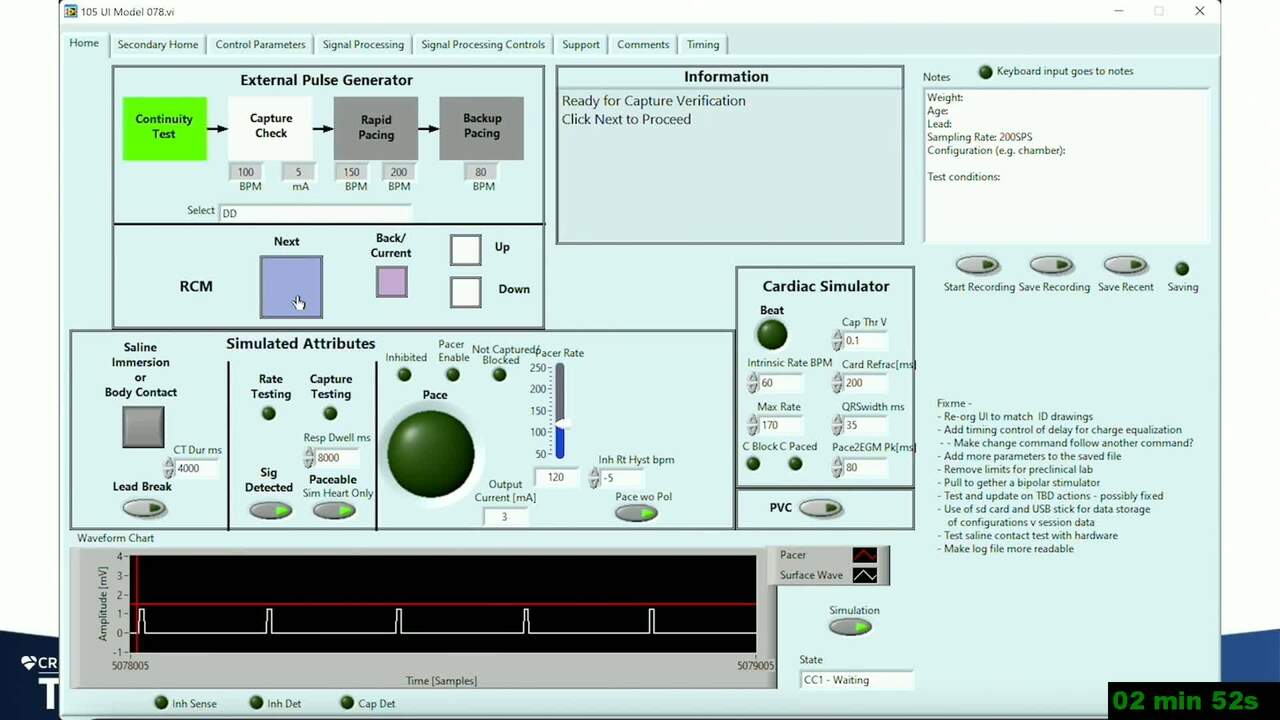
Task: Click the RCM Next button
Action: [x=291, y=287]
